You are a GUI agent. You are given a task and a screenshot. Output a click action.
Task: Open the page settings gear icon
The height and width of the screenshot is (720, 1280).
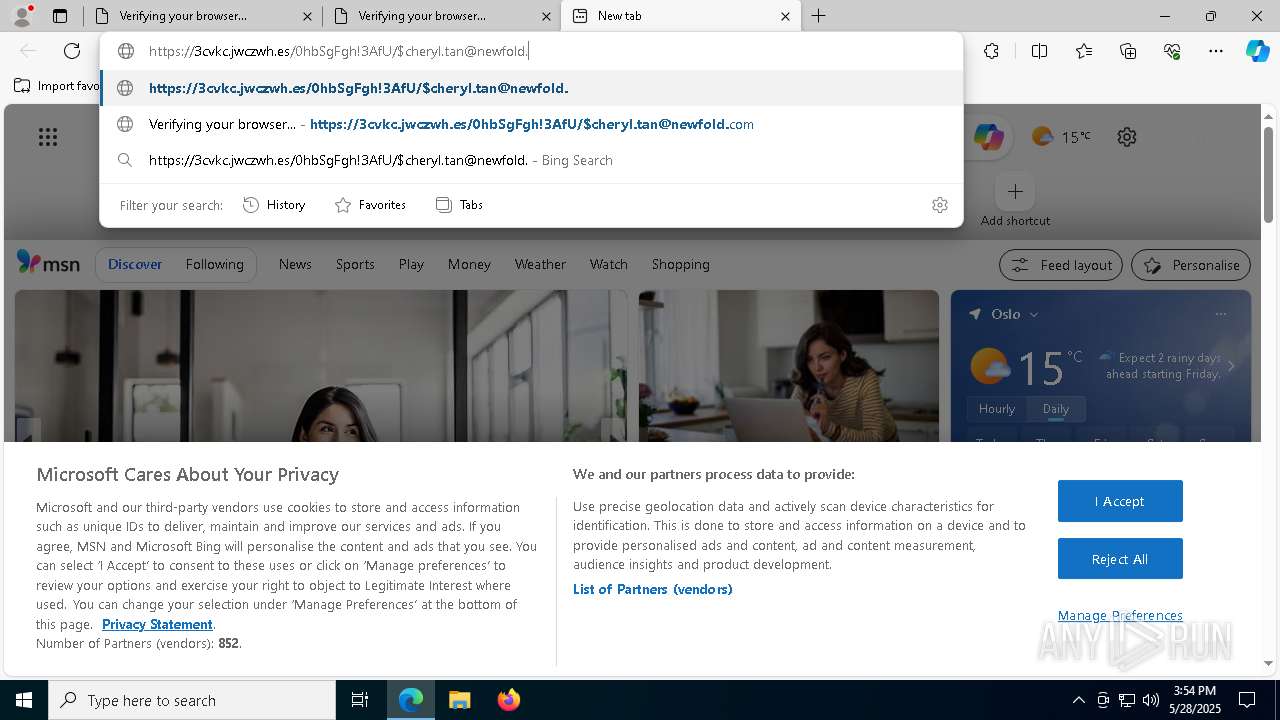1127,137
